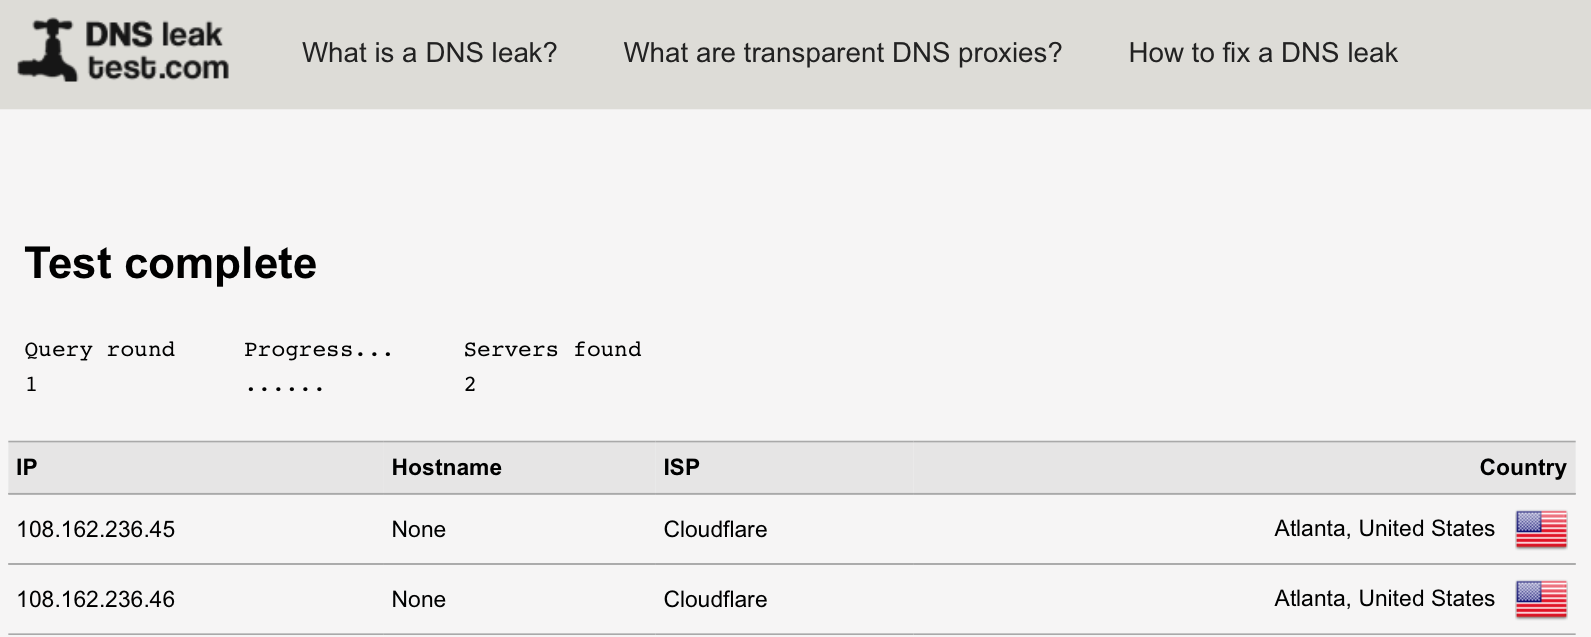The width and height of the screenshot is (1591, 637).
Task: Click the 'Test complete' heading
Action: point(171,264)
